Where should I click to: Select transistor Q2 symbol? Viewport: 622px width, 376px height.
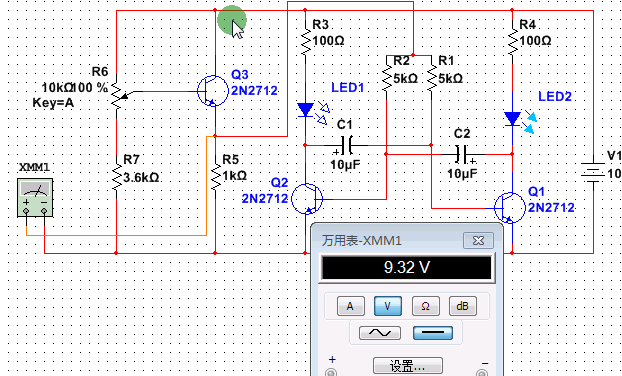click(307, 199)
